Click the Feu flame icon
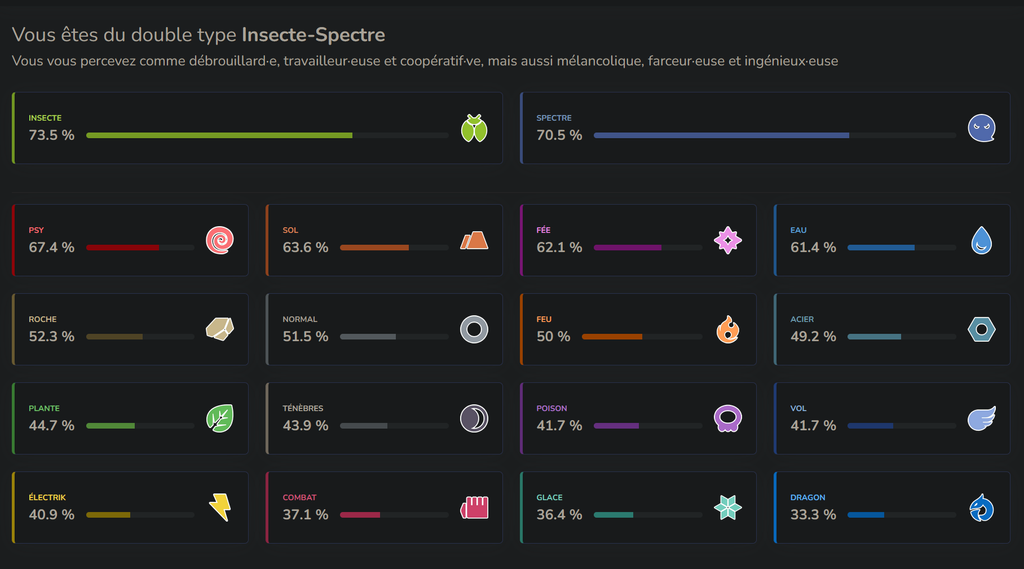Viewport: 1024px width, 569px height. pos(728,329)
